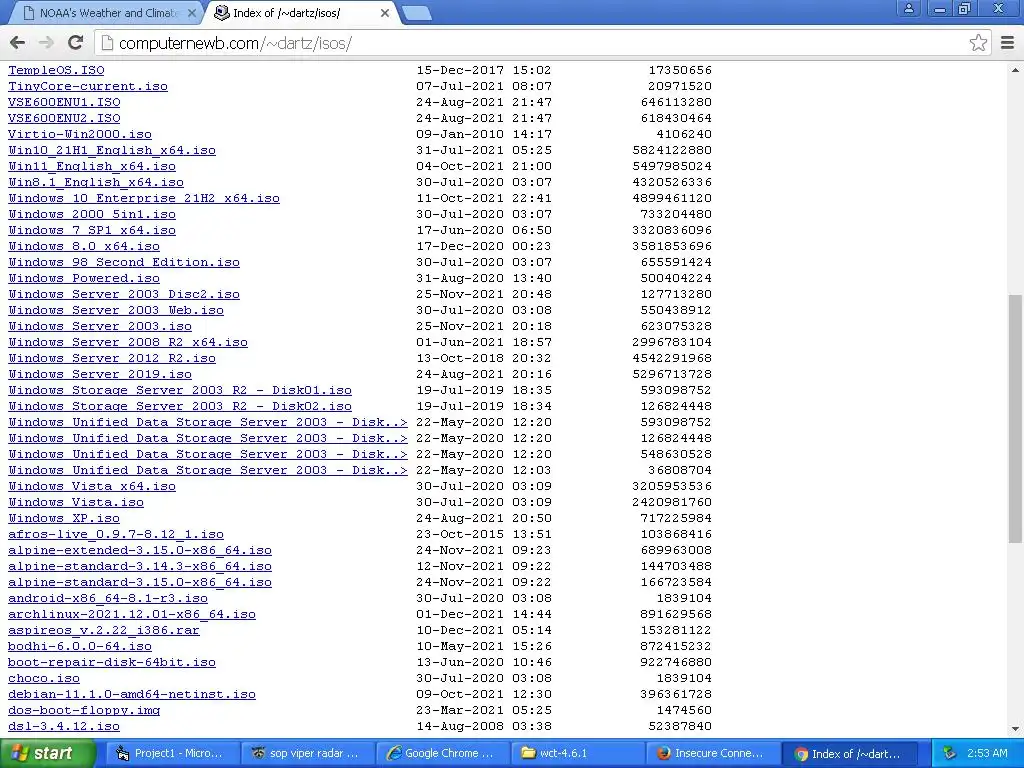Click Windows_Vista_x64.iso link
This screenshot has width=1024, height=768.
click(91, 486)
